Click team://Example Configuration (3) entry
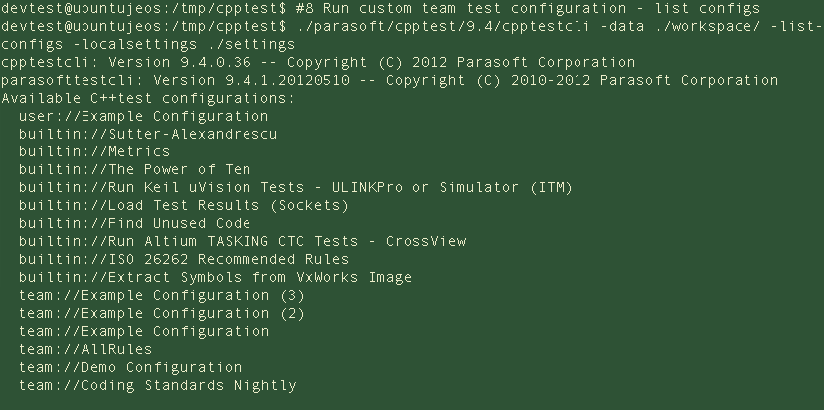The image size is (824, 410). tap(162, 295)
